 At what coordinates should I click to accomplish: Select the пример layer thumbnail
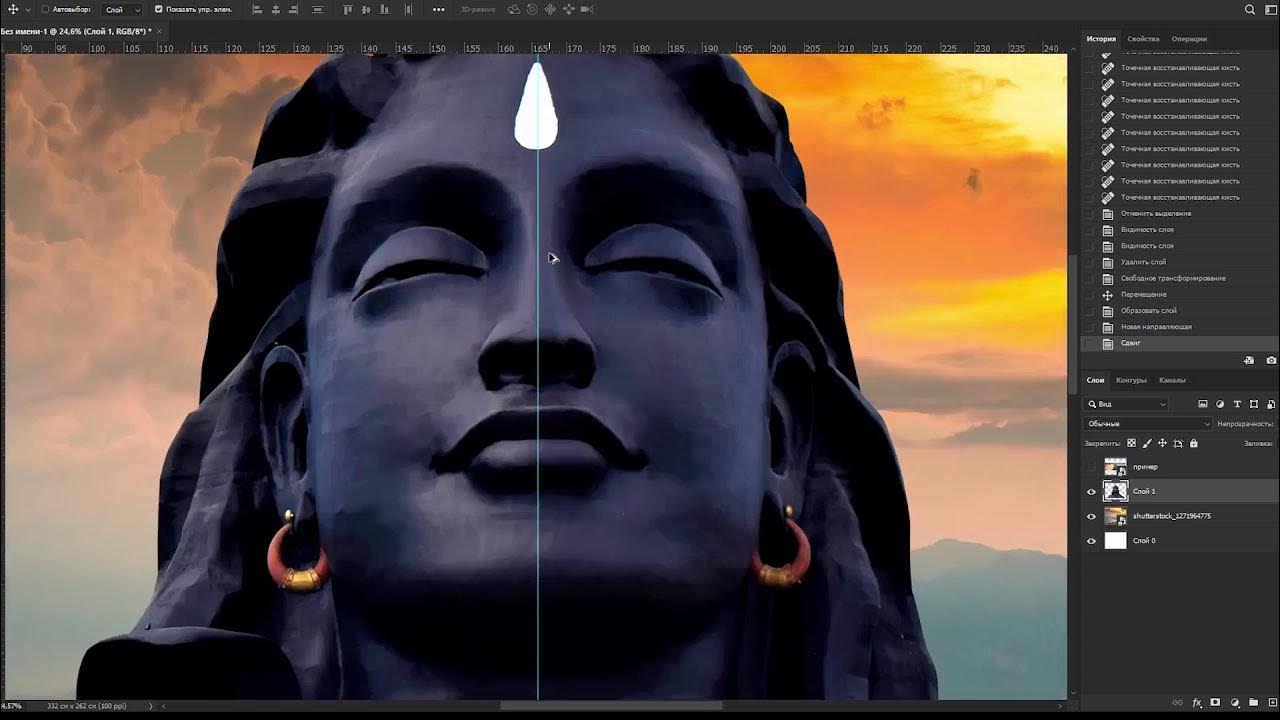1115,467
